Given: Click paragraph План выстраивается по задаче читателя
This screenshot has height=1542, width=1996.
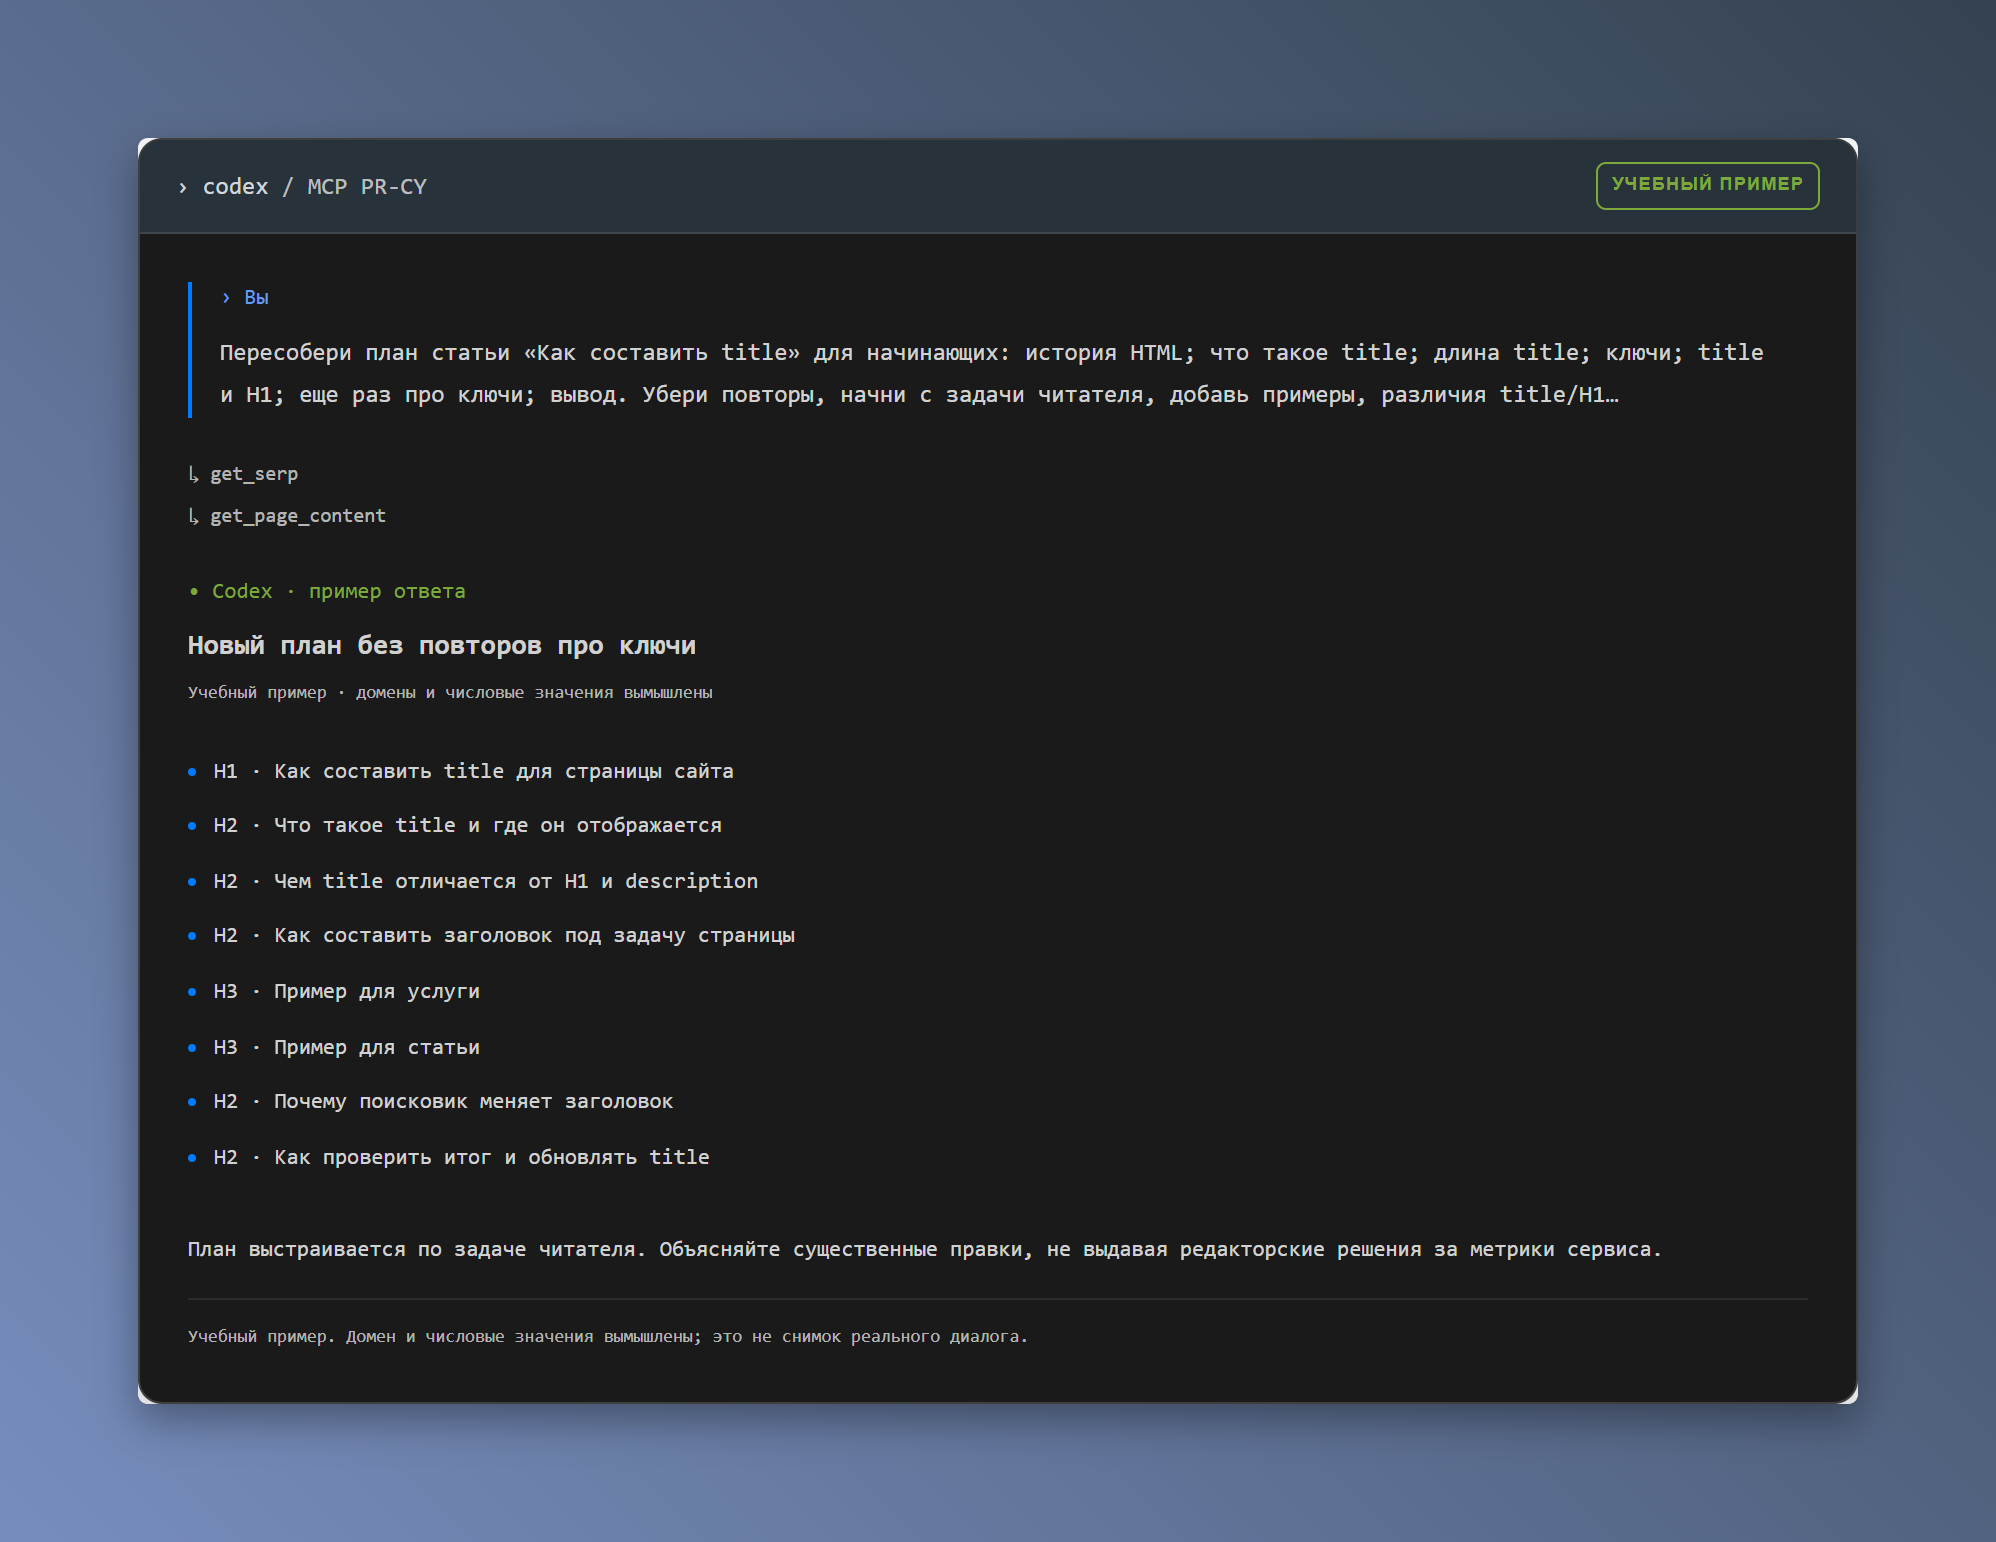Looking at the screenshot, I should click(x=924, y=1249).
